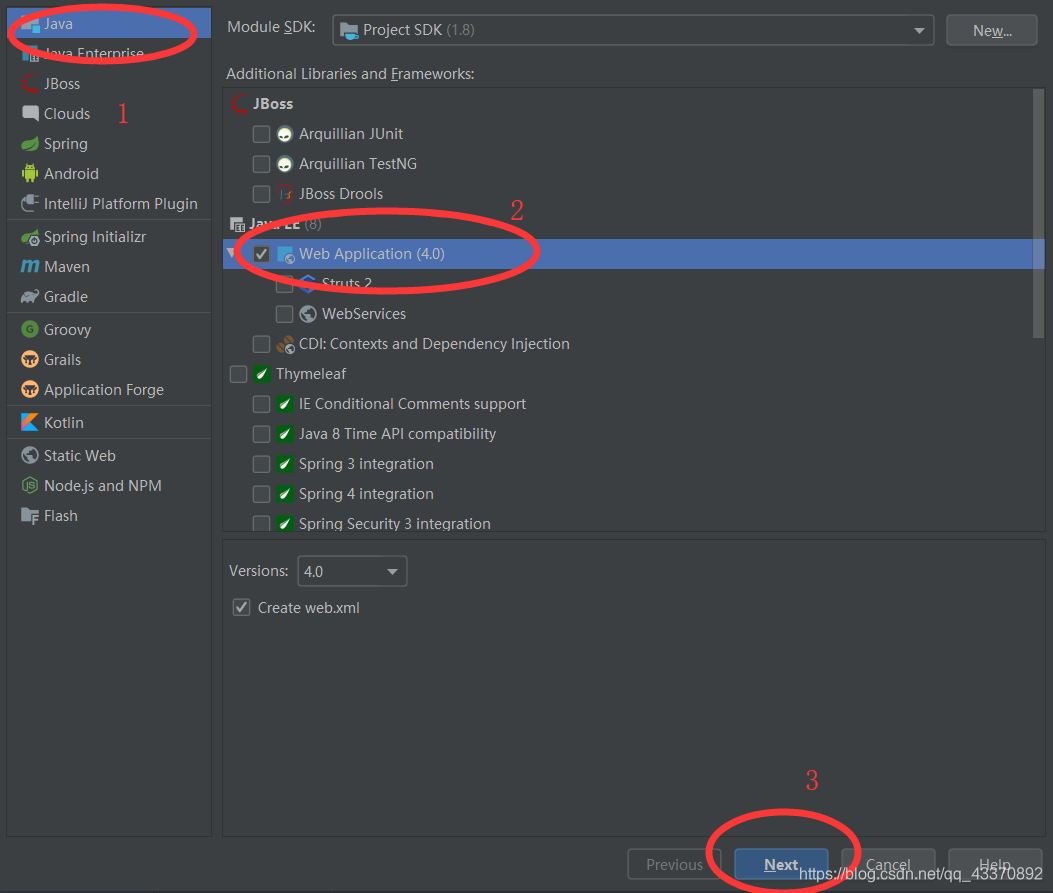This screenshot has width=1053, height=893.
Task: Click the WebServices globe icon
Action: coord(308,314)
